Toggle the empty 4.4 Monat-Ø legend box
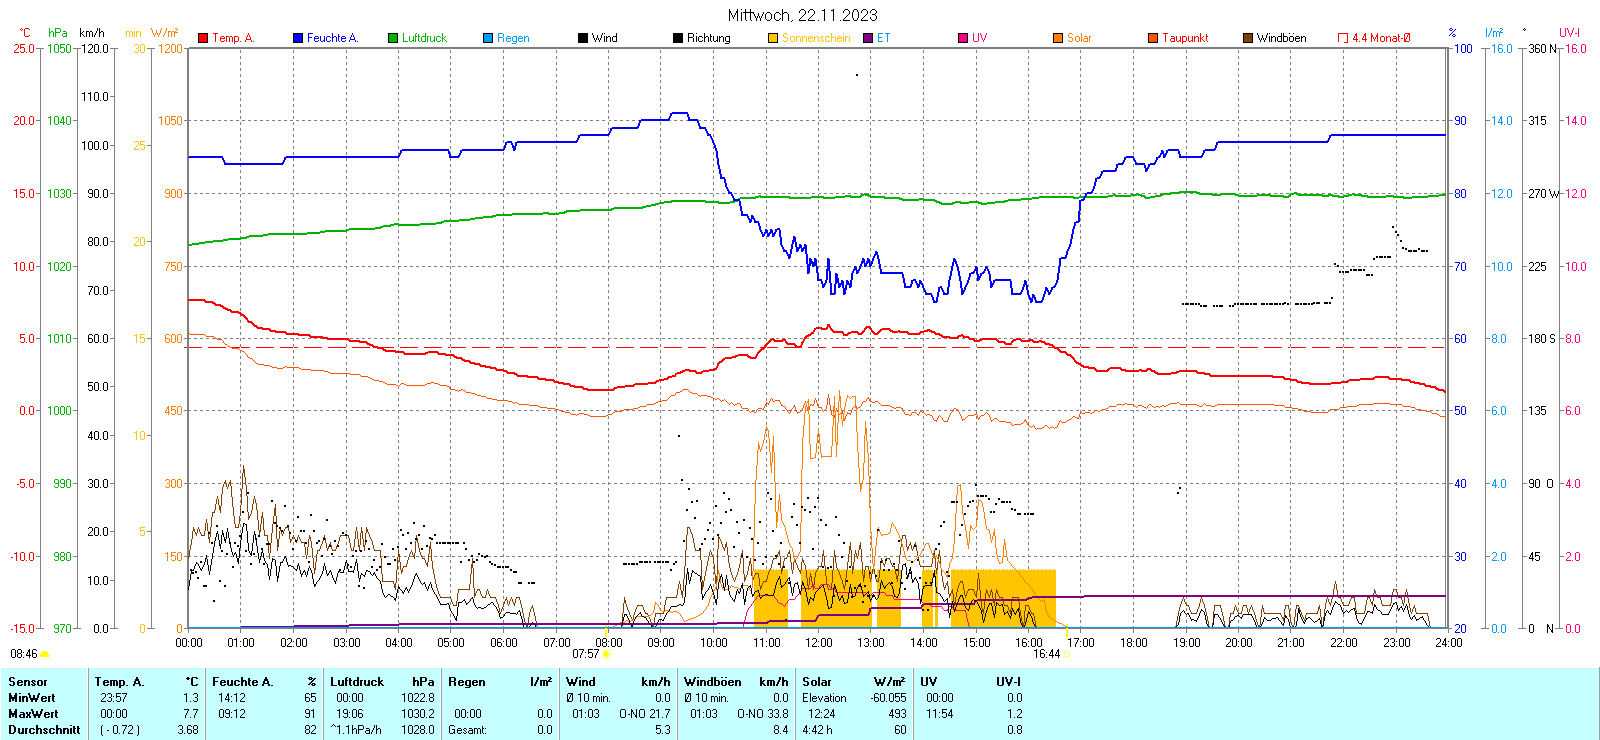This screenshot has width=1600, height=740. [x=1343, y=38]
